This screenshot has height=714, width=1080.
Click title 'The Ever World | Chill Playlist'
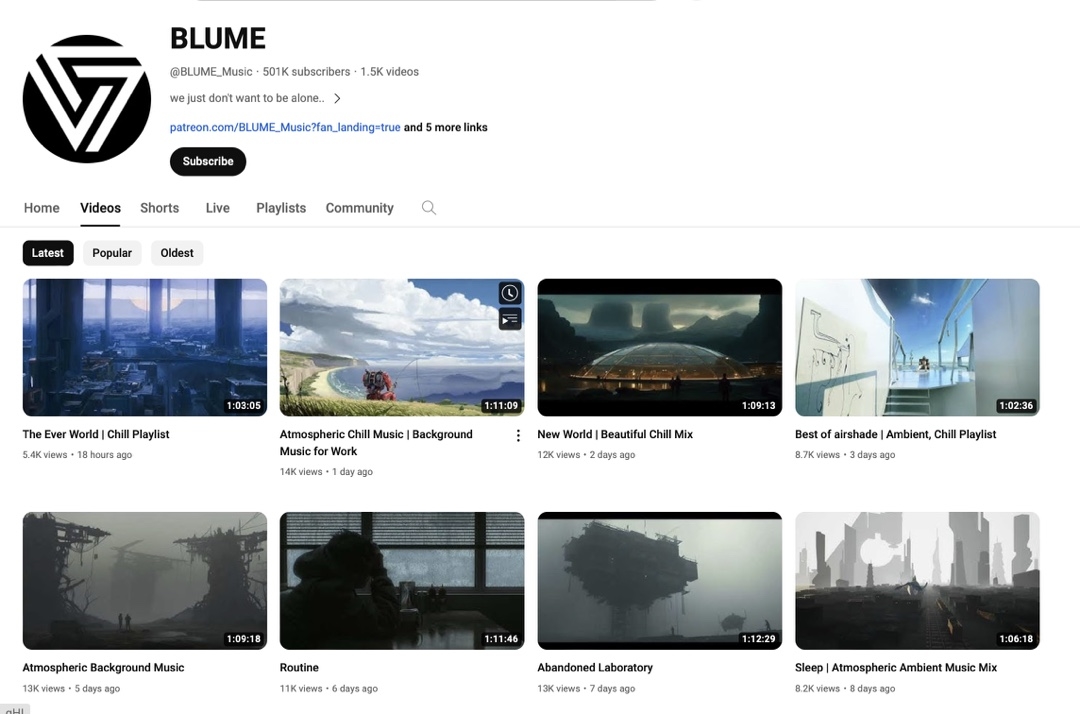(96, 434)
